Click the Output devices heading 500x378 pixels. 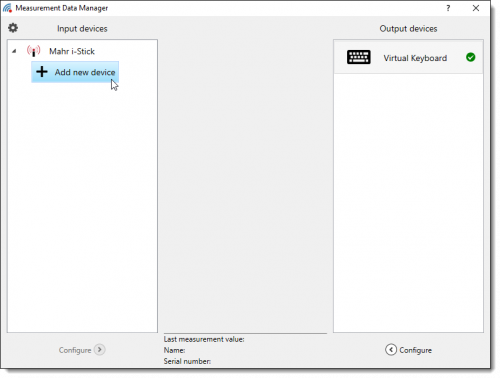[408, 29]
